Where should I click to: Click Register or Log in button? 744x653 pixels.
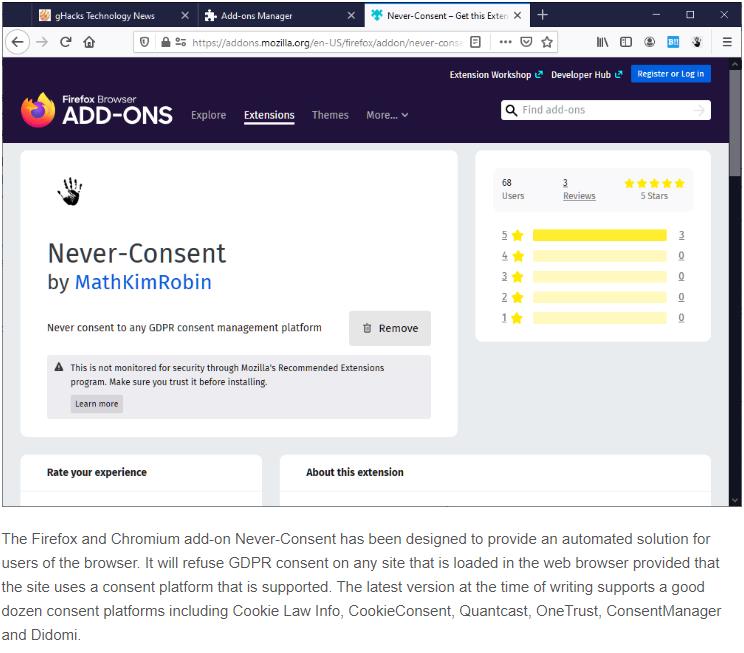click(x=670, y=74)
